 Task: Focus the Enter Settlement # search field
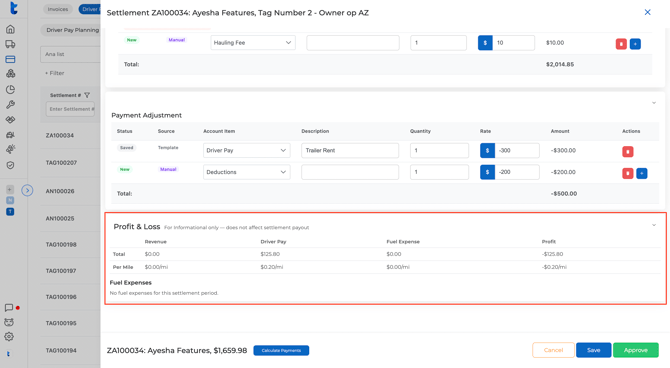point(71,109)
